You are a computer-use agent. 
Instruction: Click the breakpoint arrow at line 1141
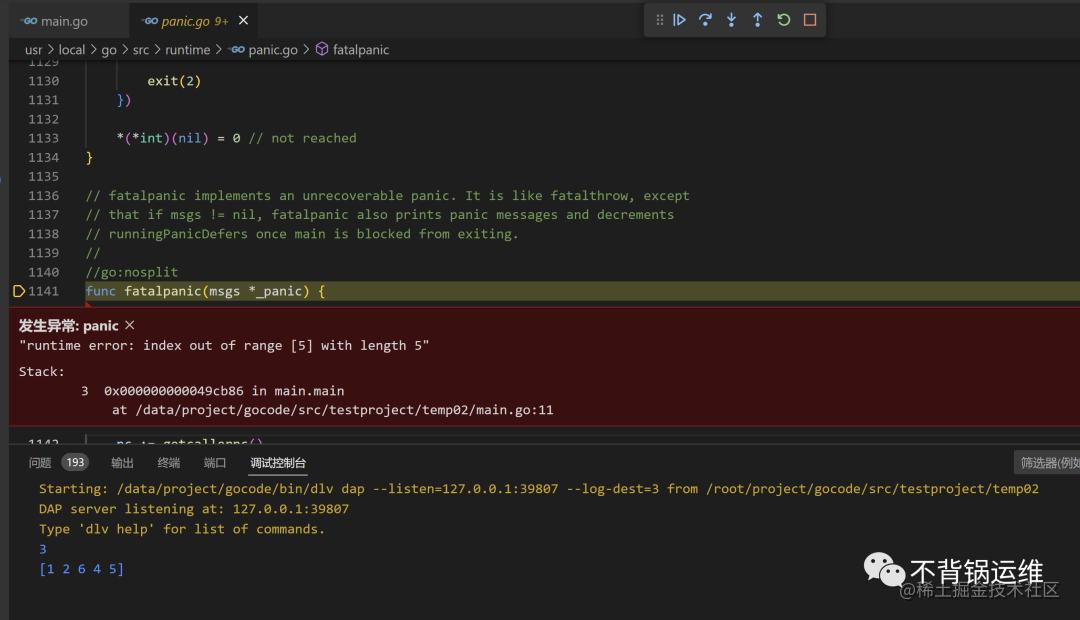point(19,291)
